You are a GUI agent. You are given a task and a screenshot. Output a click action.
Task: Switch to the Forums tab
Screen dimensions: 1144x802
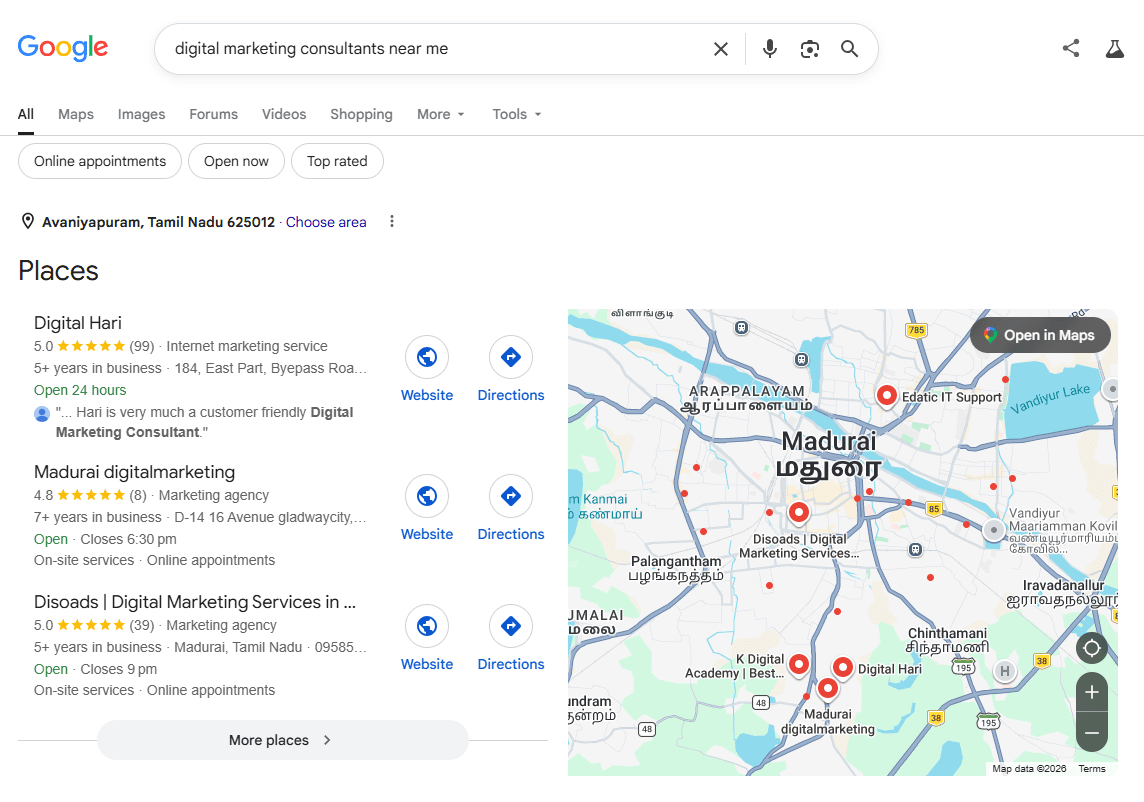[214, 115]
